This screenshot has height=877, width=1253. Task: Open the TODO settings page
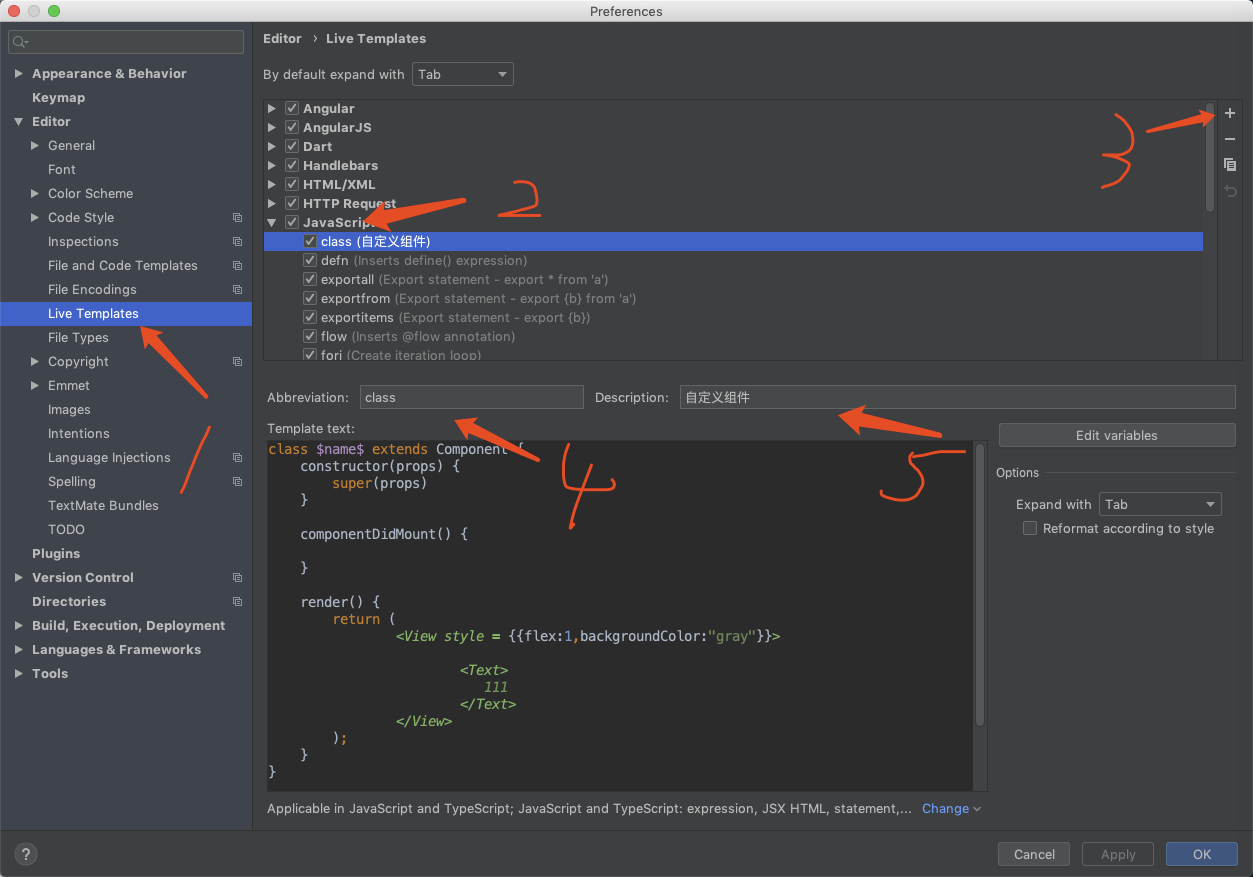[x=66, y=529]
